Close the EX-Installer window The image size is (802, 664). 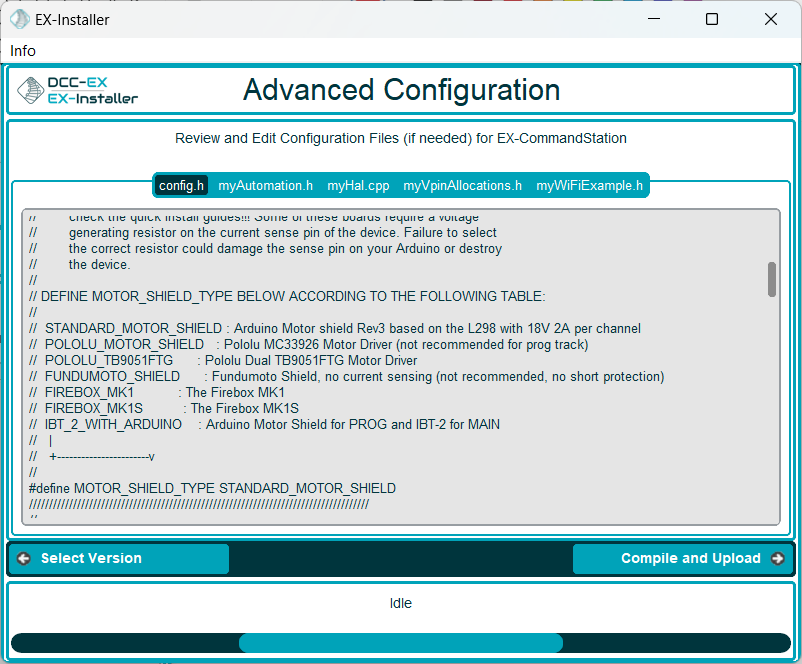(771, 19)
